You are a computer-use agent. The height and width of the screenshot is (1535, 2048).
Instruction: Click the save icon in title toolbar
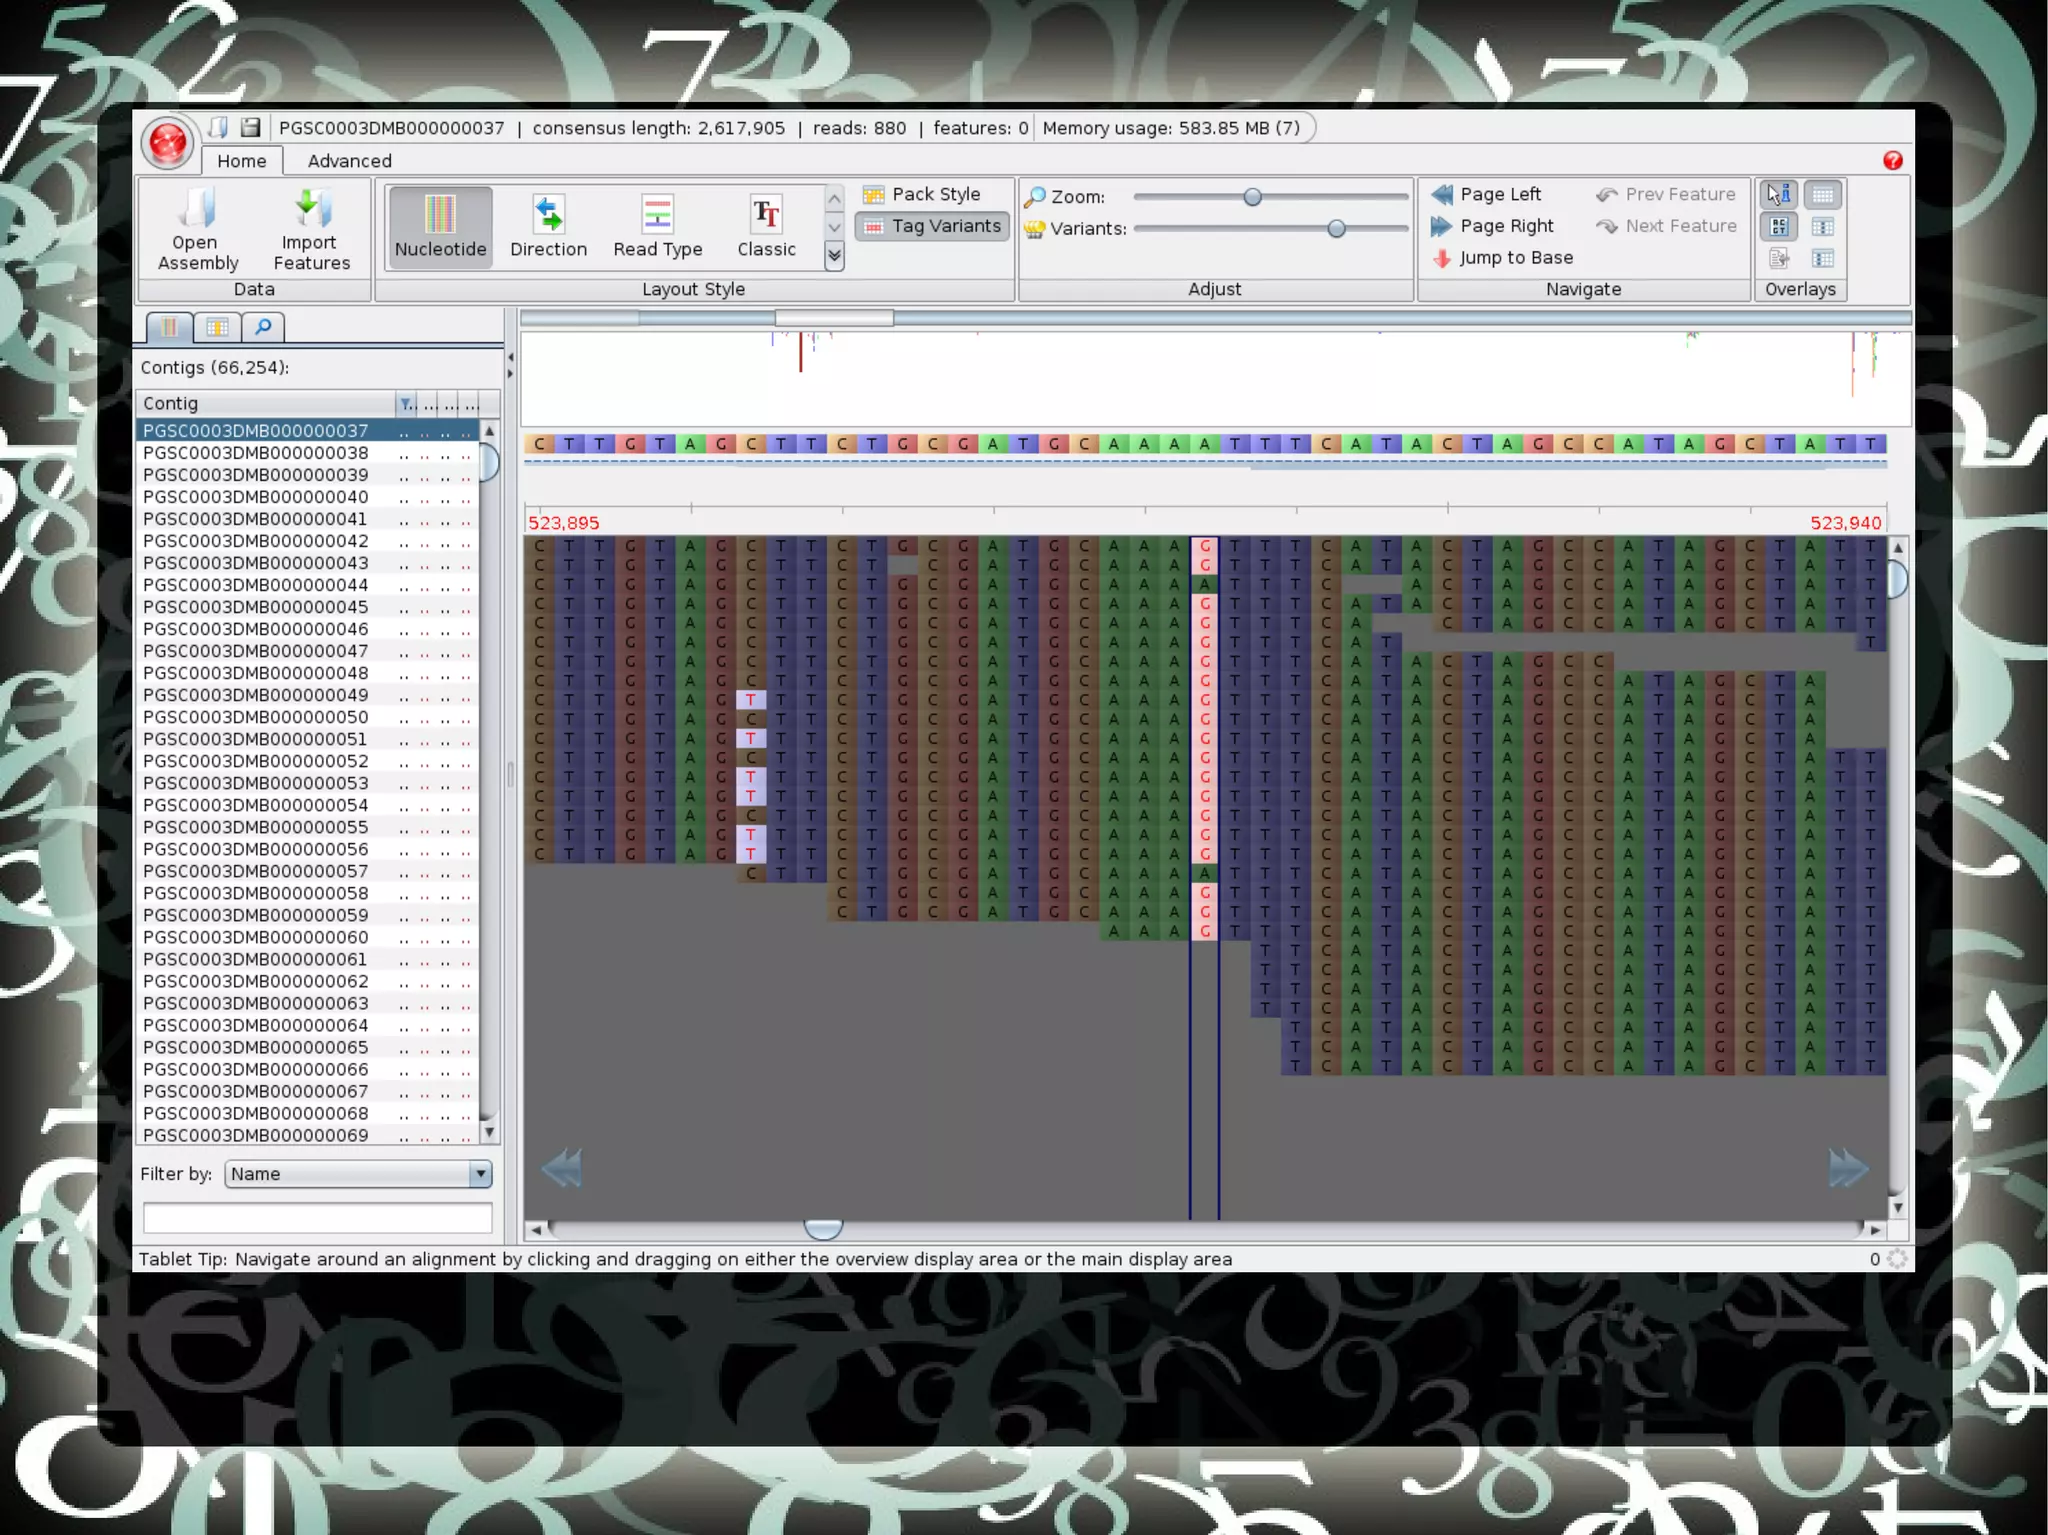(x=251, y=127)
